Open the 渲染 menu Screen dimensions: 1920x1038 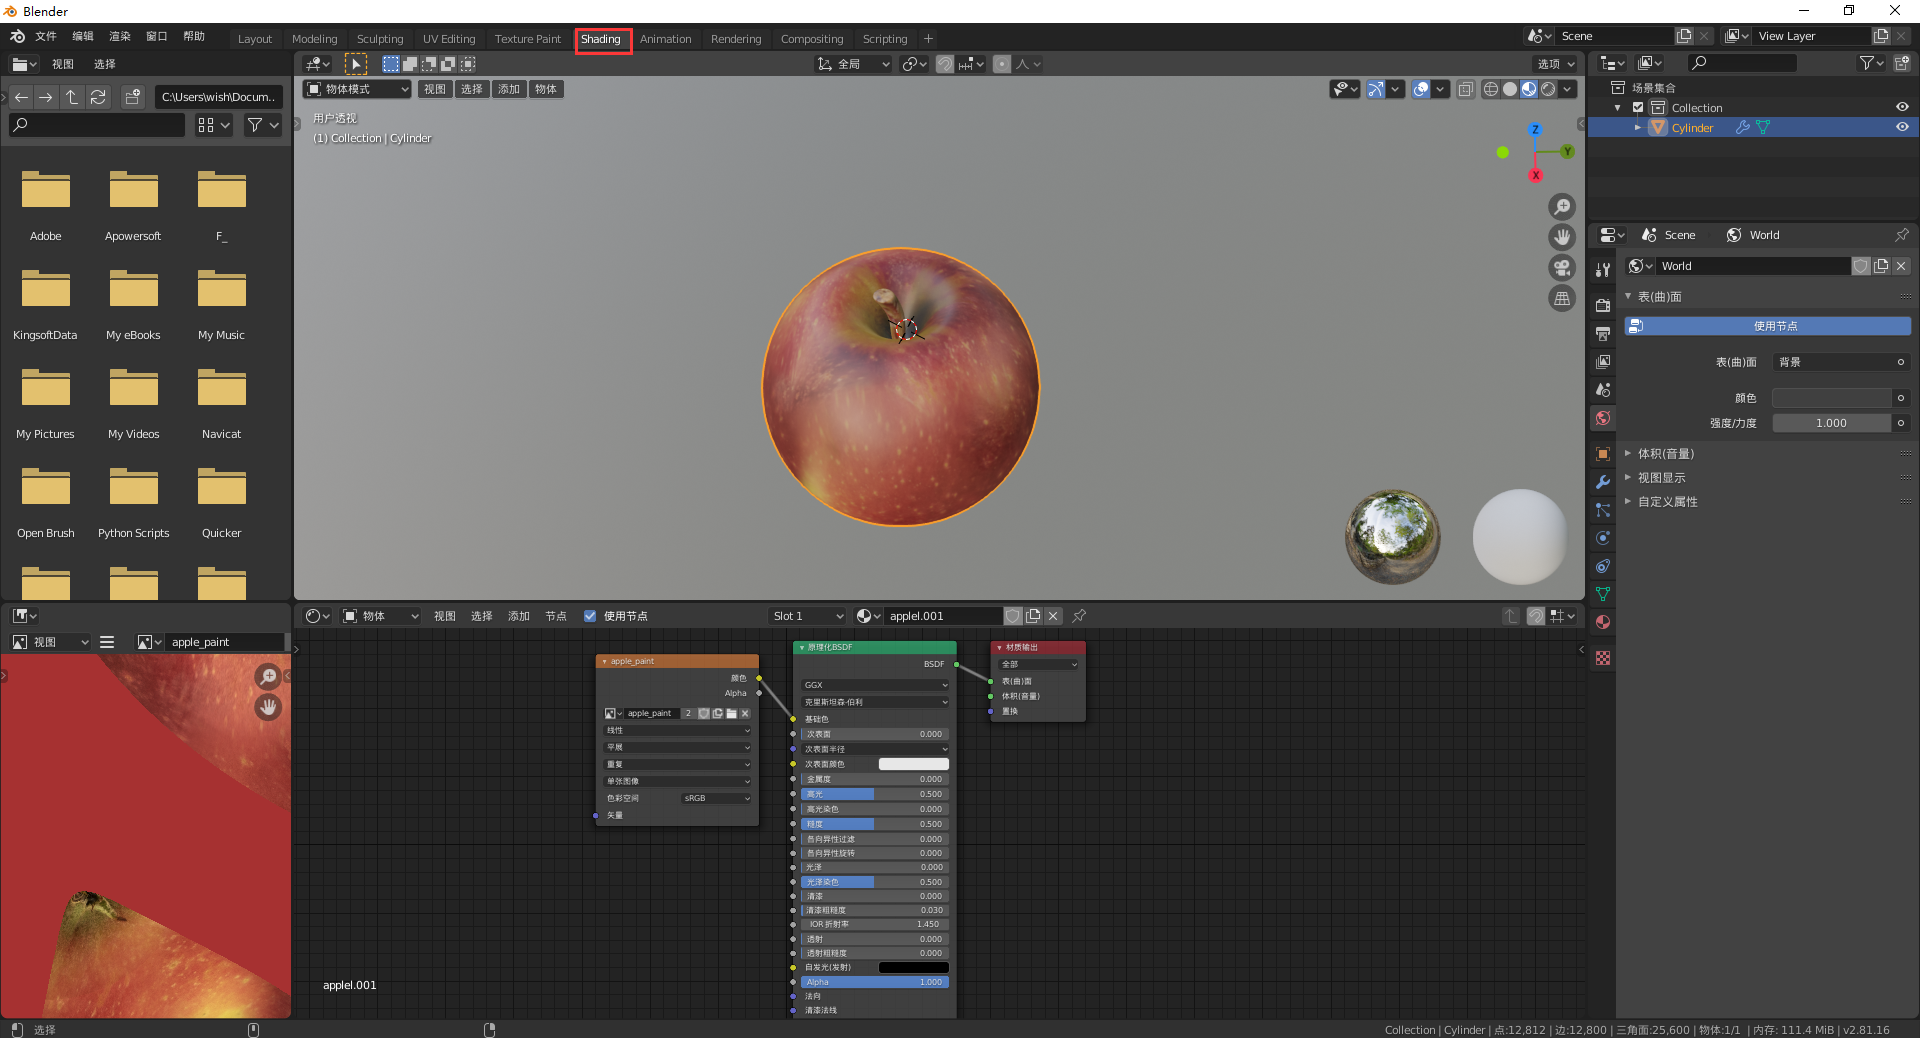tap(120, 36)
